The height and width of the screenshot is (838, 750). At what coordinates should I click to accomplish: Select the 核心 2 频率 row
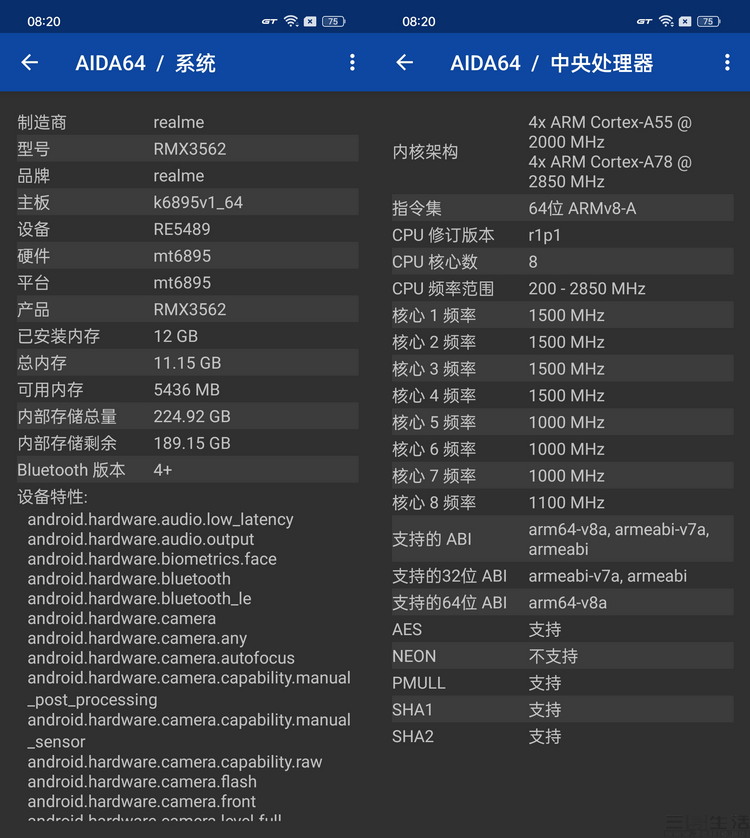click(x=562, y=342)
